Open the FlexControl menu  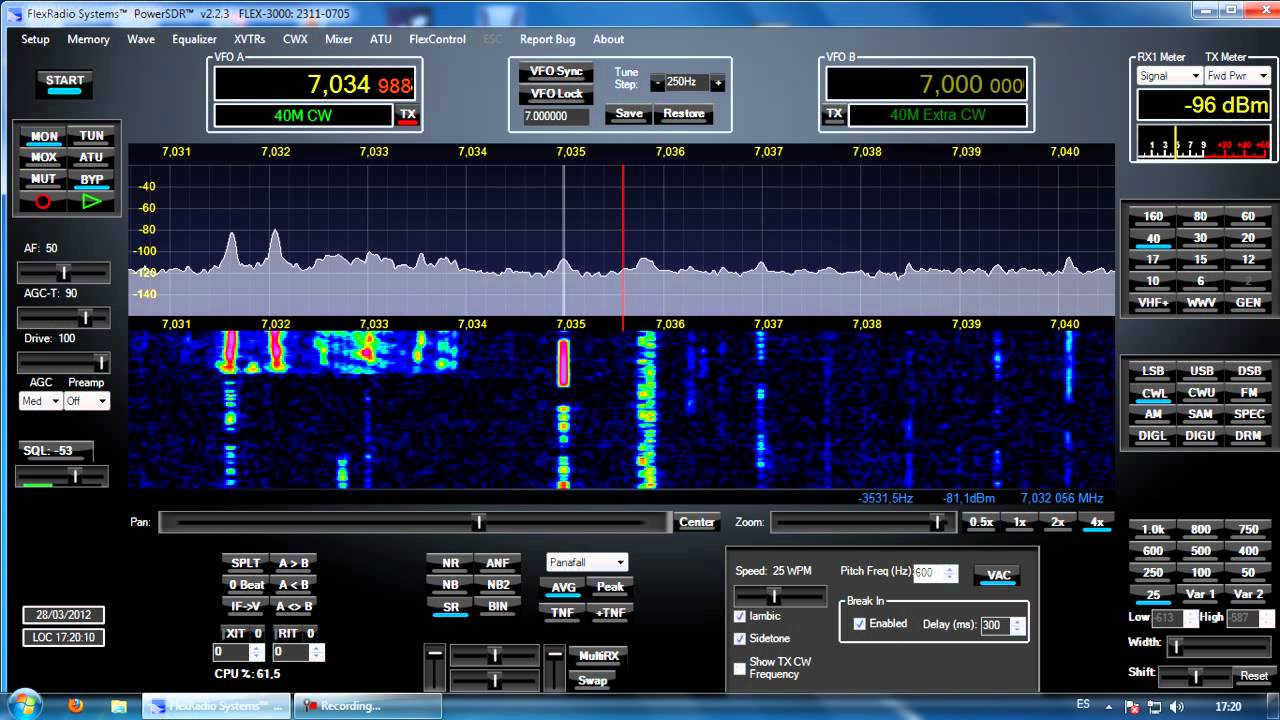point(437,40)
